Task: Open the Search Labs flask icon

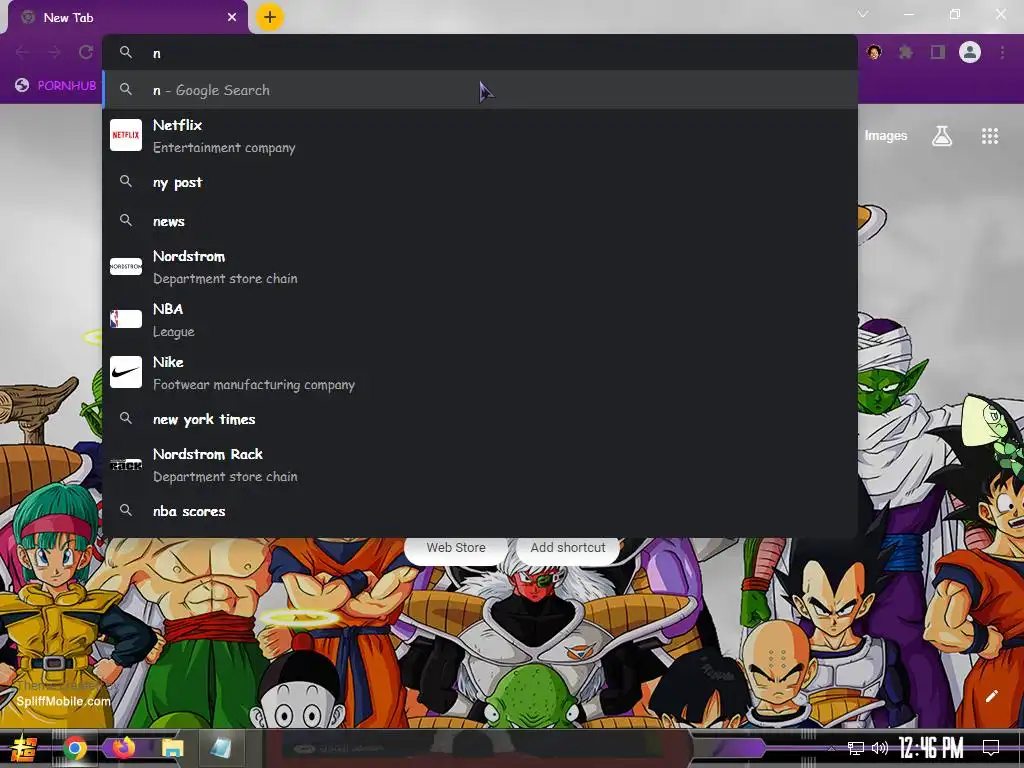Action: coord(942,135)
